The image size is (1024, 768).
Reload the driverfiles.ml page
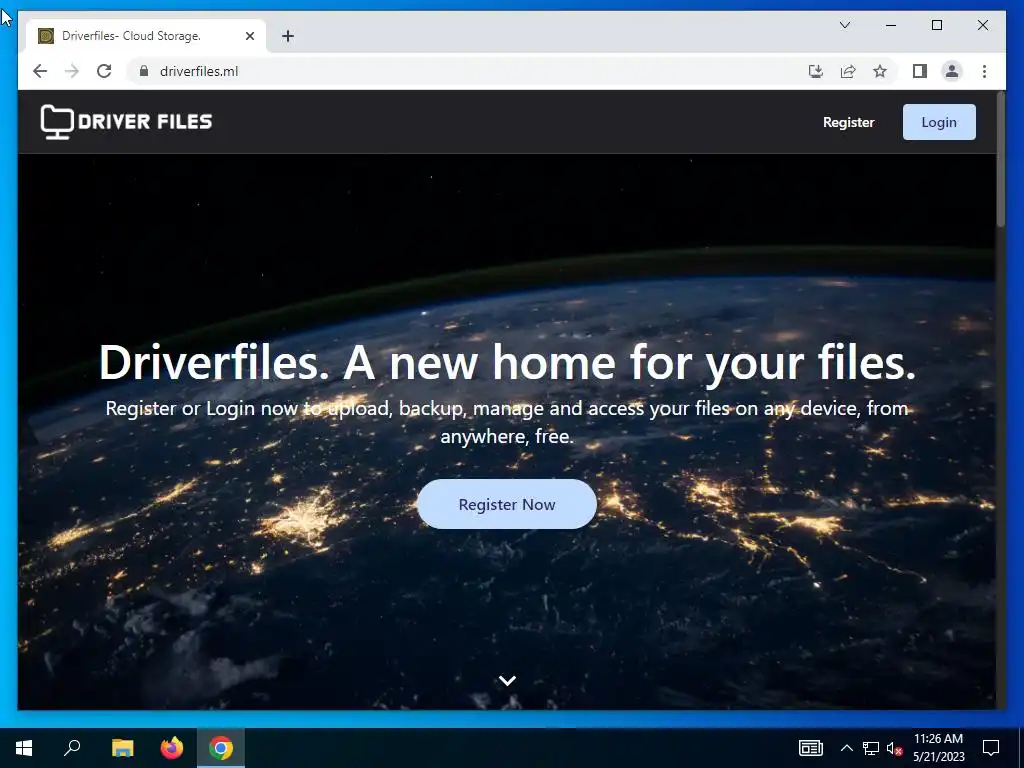point(104,71)
